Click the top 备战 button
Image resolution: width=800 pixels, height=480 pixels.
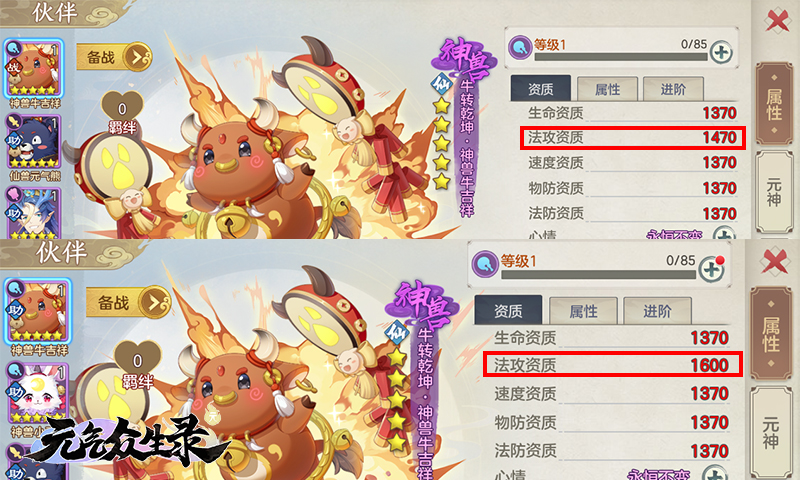pos(114,57)
